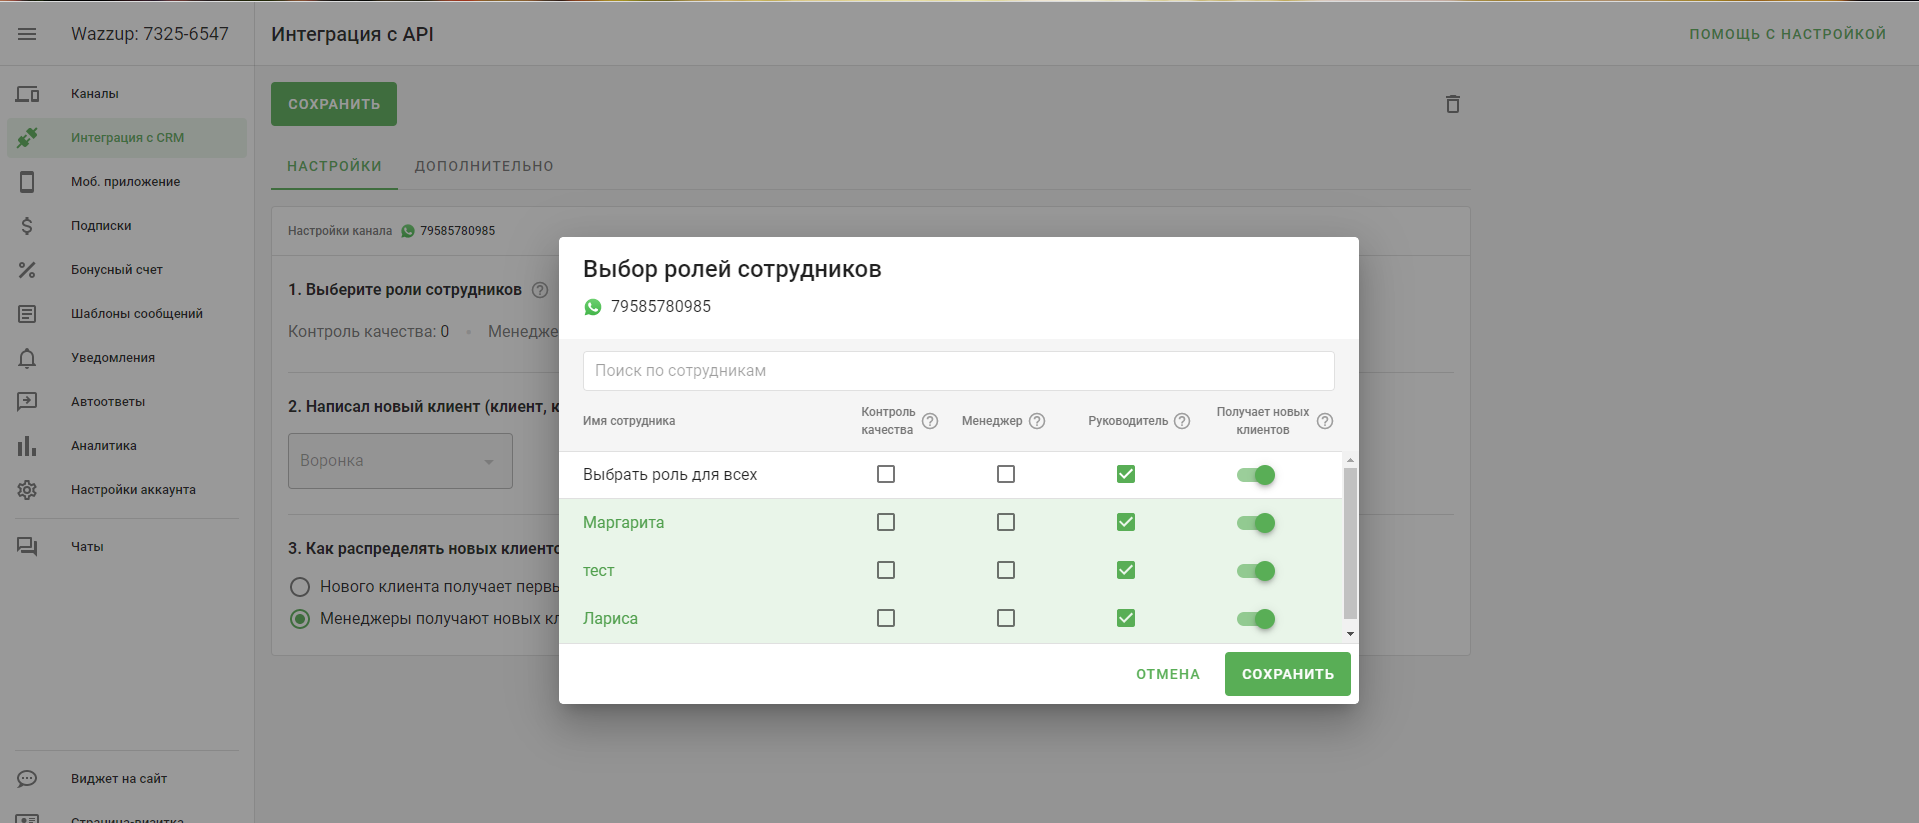Click the trash delete icon
Screen dimensions: 1919x823
click(x=1452, y=104)
